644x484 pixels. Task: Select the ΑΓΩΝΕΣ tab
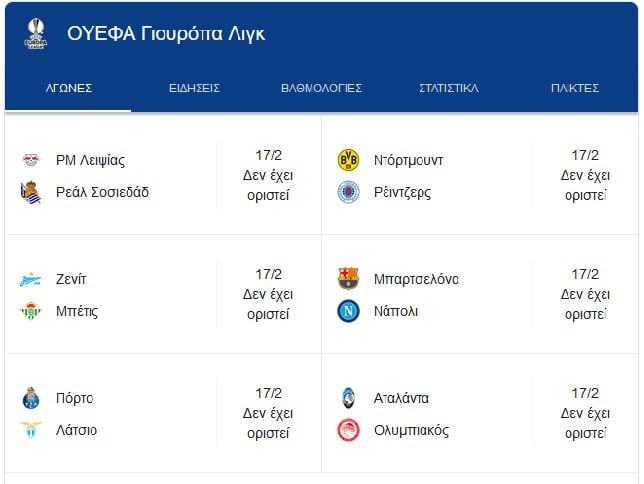69,88
